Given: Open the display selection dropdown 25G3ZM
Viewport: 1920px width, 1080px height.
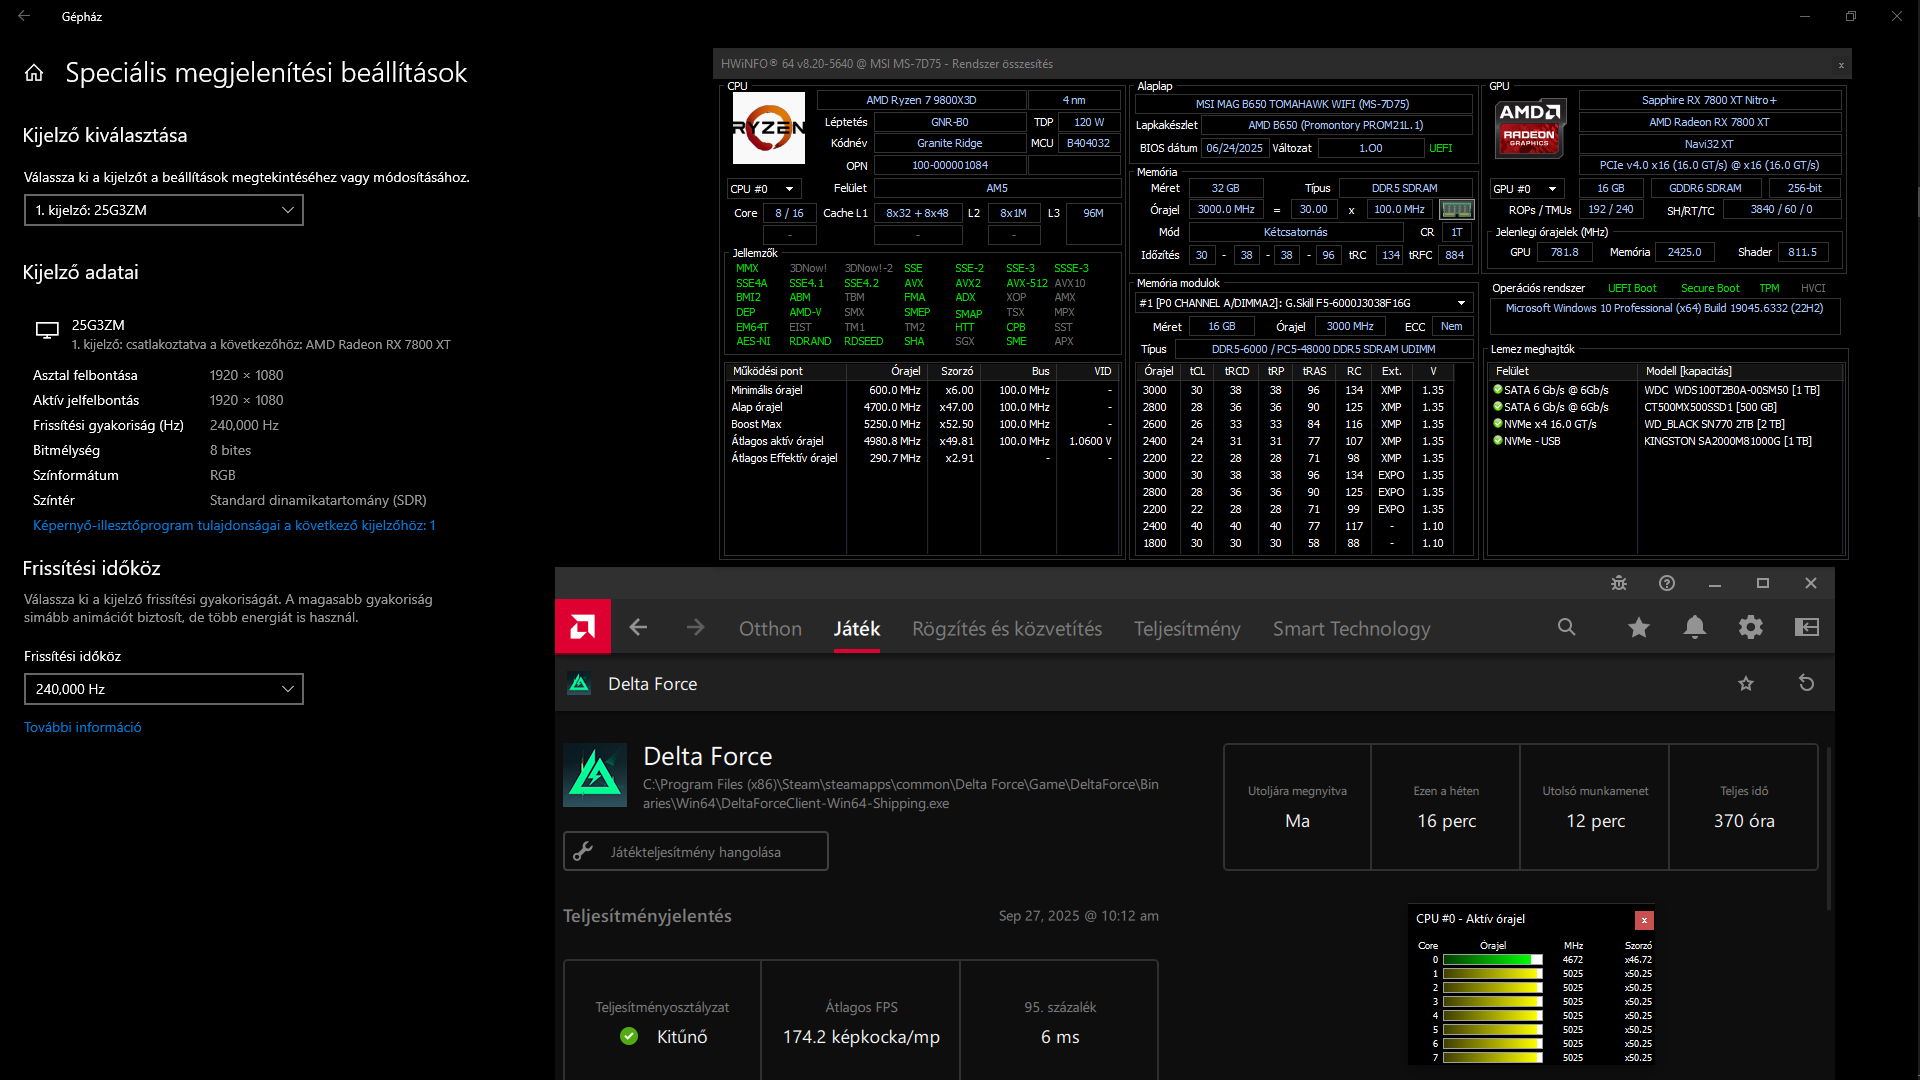Looking at the screenshot, I should coord(164,210).
